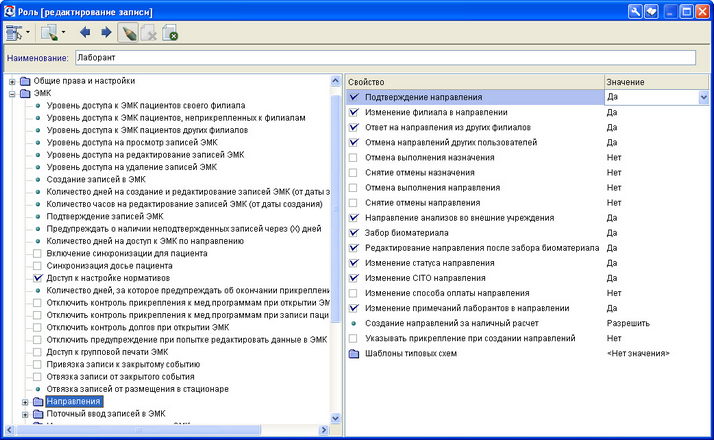
Task: Enable Отключить контроль долгов при открытии ЭМК
Action: (x=37, y=327)
